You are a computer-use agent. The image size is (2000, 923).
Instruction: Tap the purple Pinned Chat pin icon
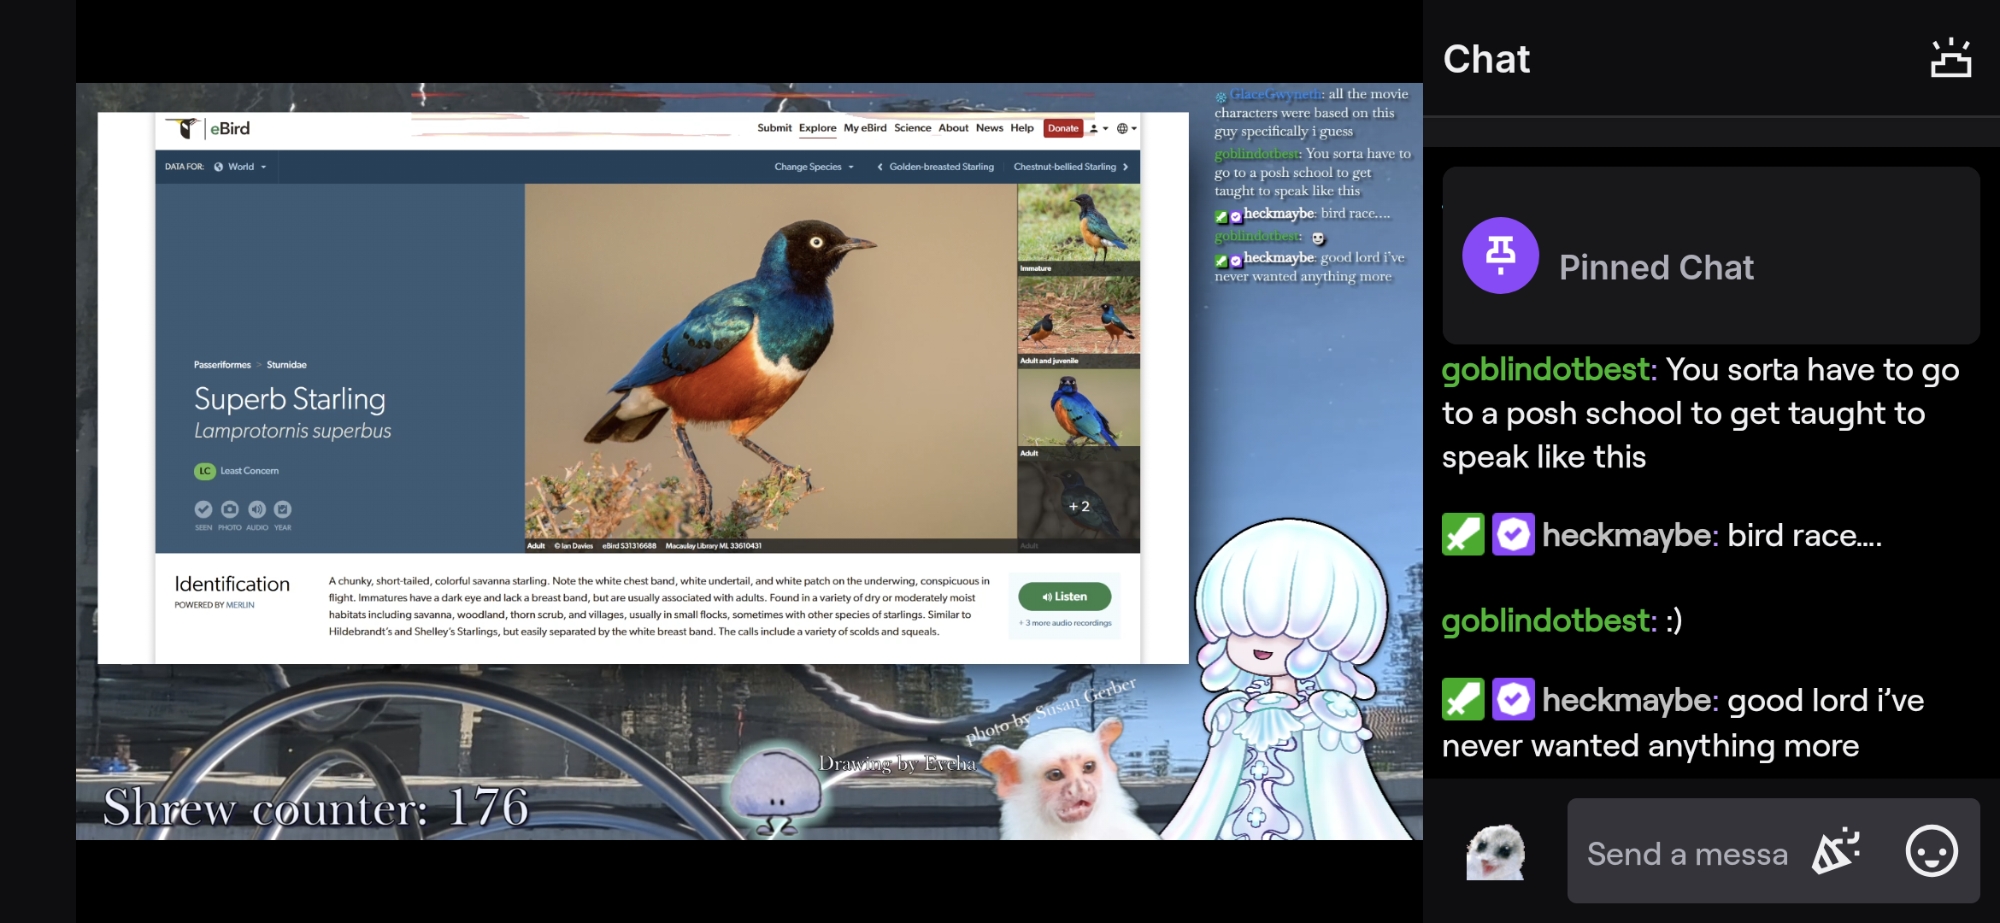pyautogui.click(x=1500, y=256)
